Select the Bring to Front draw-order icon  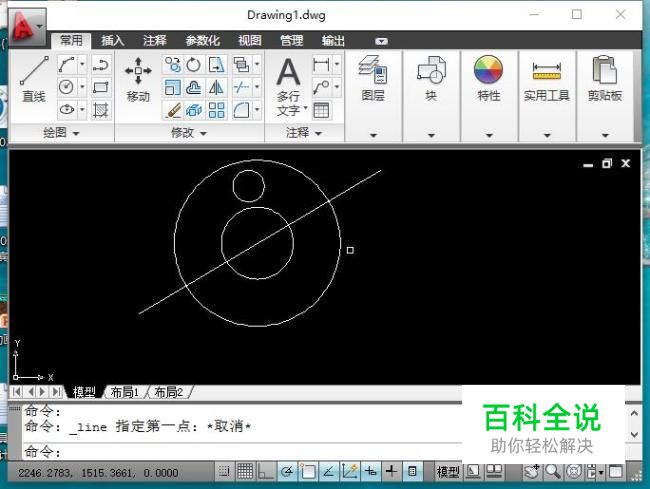click(x=241, y=64)
